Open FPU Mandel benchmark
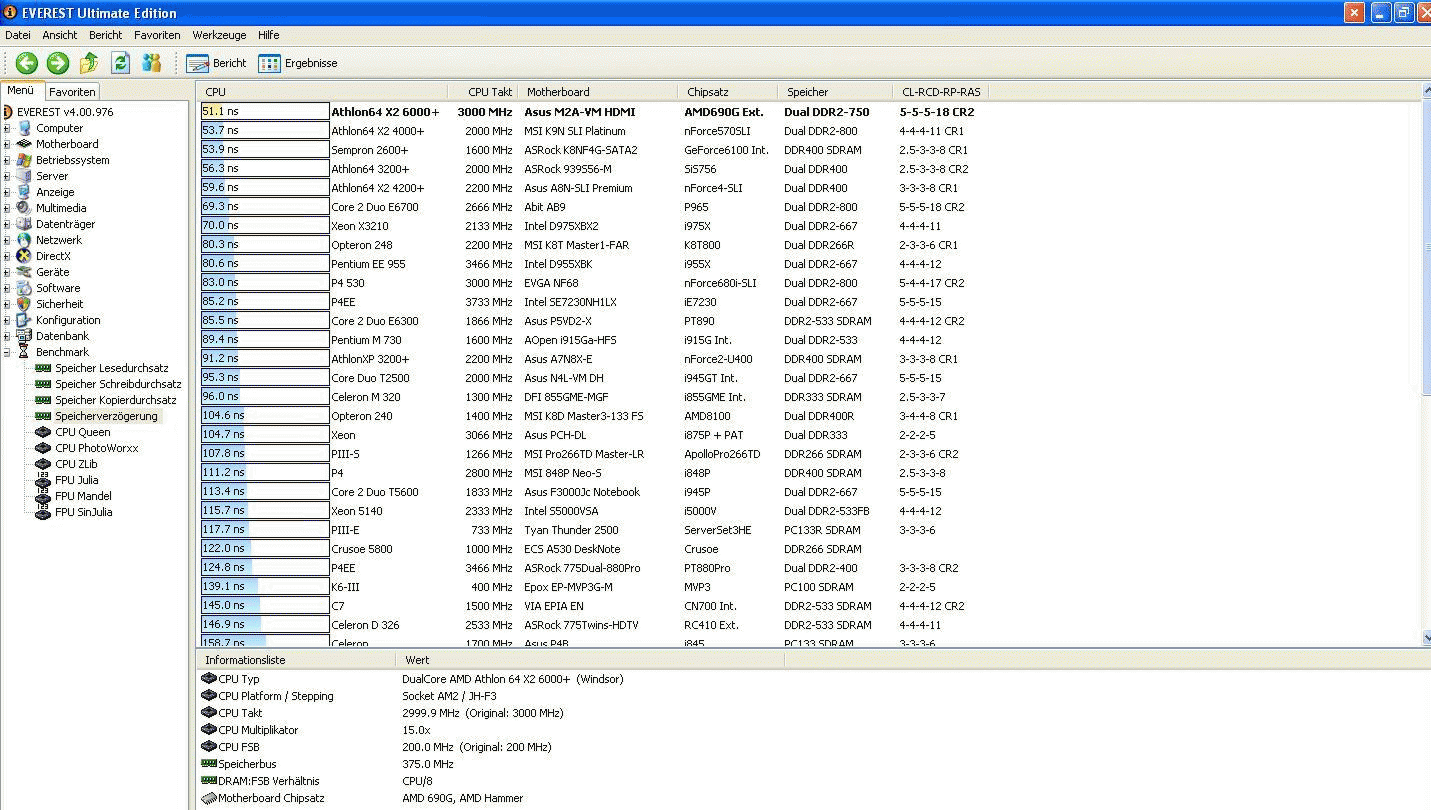Screen dimensions: 1431x810 click(x=83, y=496)
